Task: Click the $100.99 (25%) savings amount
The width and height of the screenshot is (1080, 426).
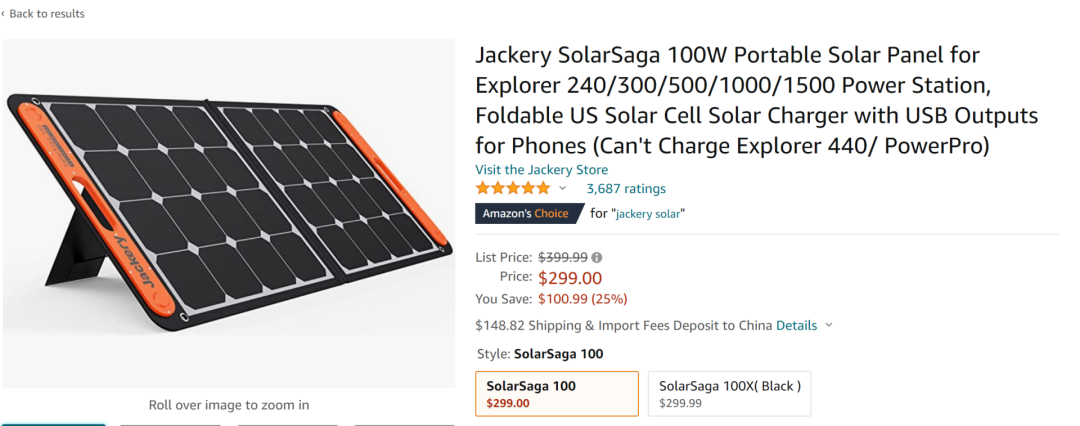Action: 583,298
